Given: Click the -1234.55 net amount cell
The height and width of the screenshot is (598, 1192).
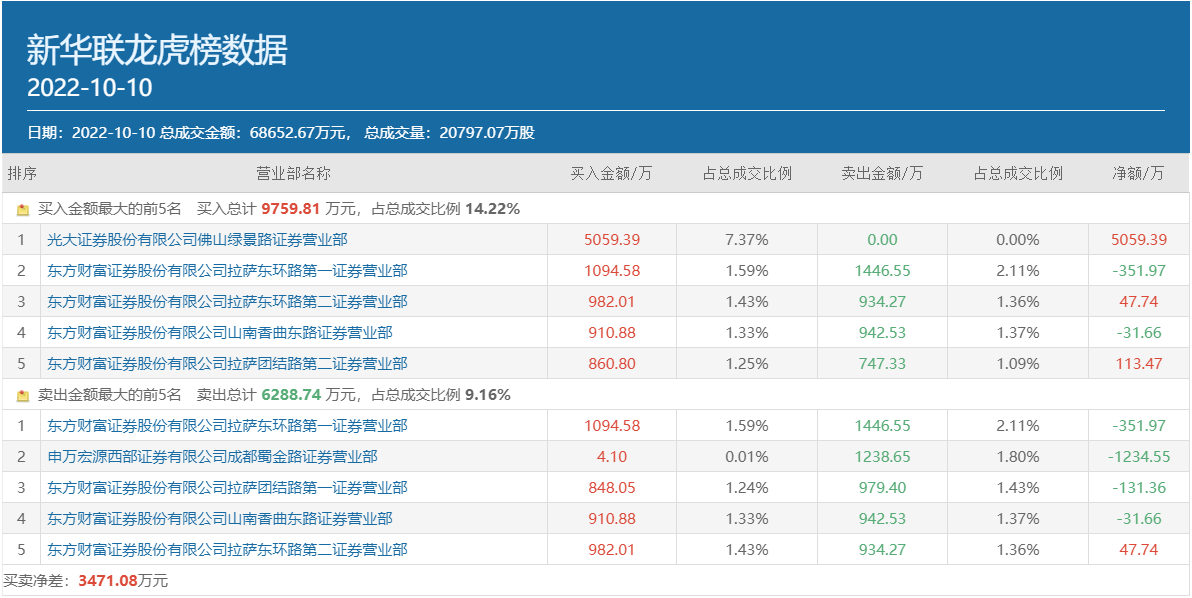Looking at the screenshot, I should coord(1138,457).
